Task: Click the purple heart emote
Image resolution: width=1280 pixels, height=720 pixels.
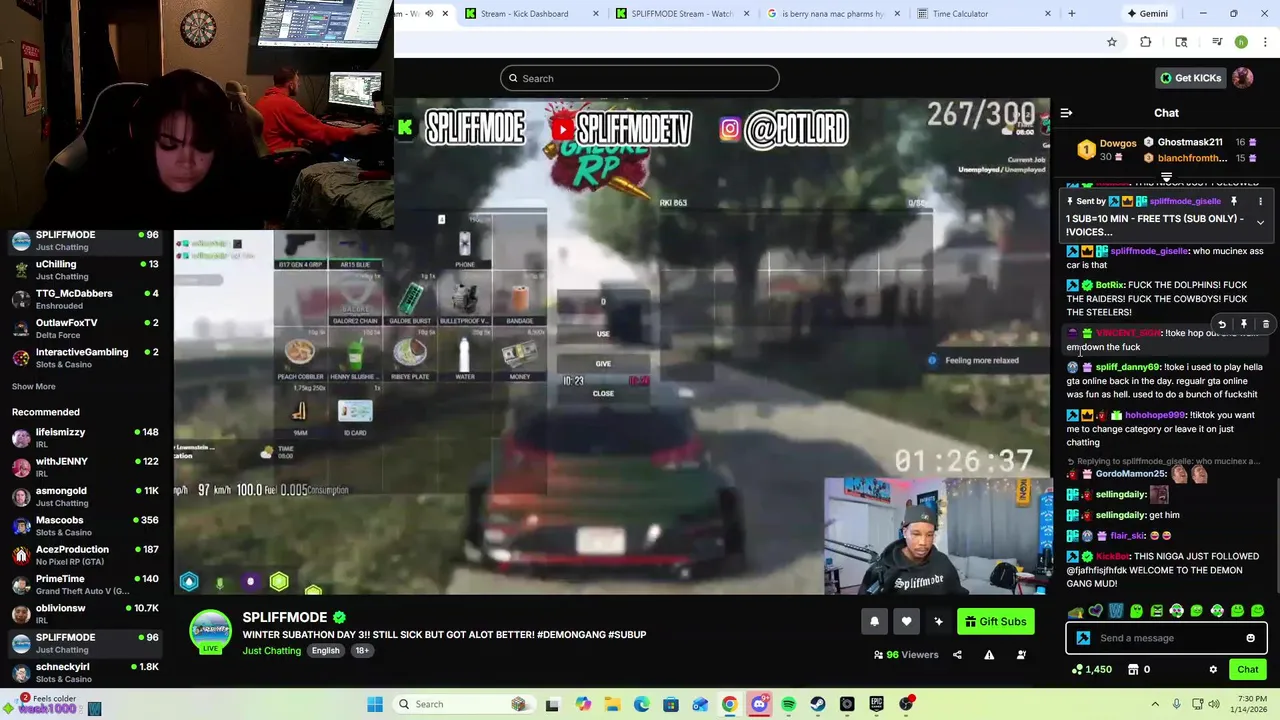Action: coord(1096,611)
